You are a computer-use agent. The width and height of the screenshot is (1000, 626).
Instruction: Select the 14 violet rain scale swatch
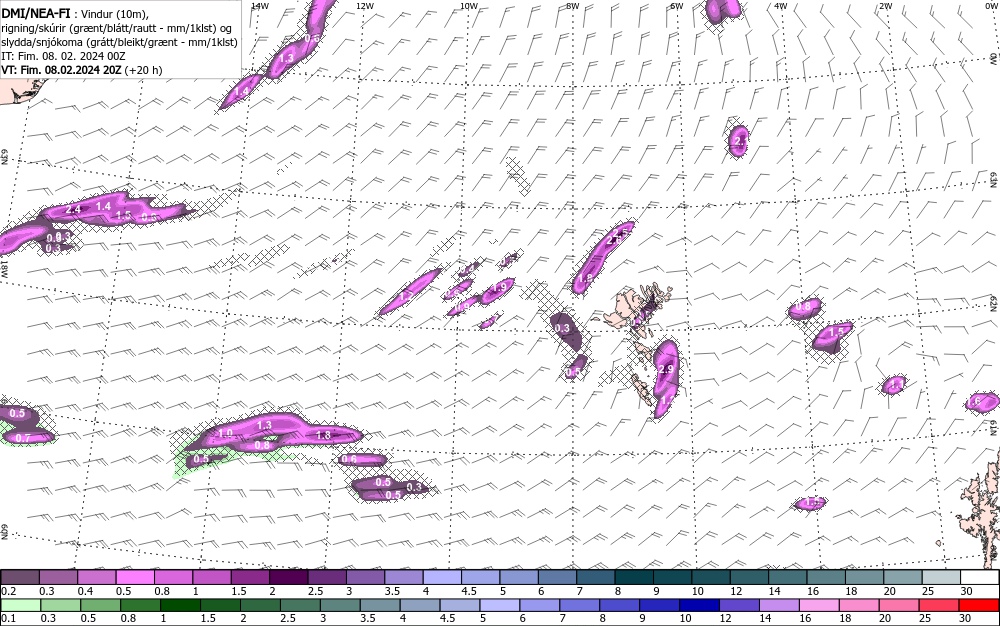pos(779,605)
